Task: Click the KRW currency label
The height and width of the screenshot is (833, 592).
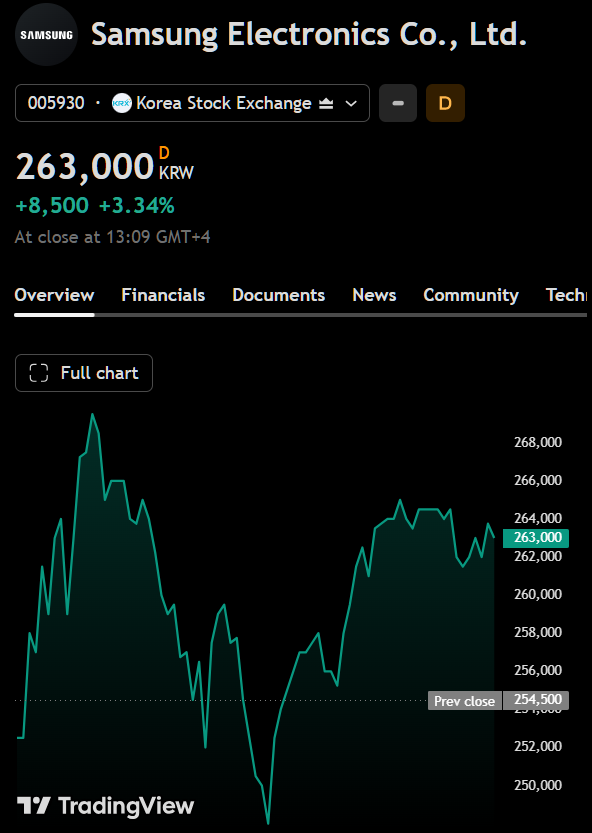Action: coord(176,173)
